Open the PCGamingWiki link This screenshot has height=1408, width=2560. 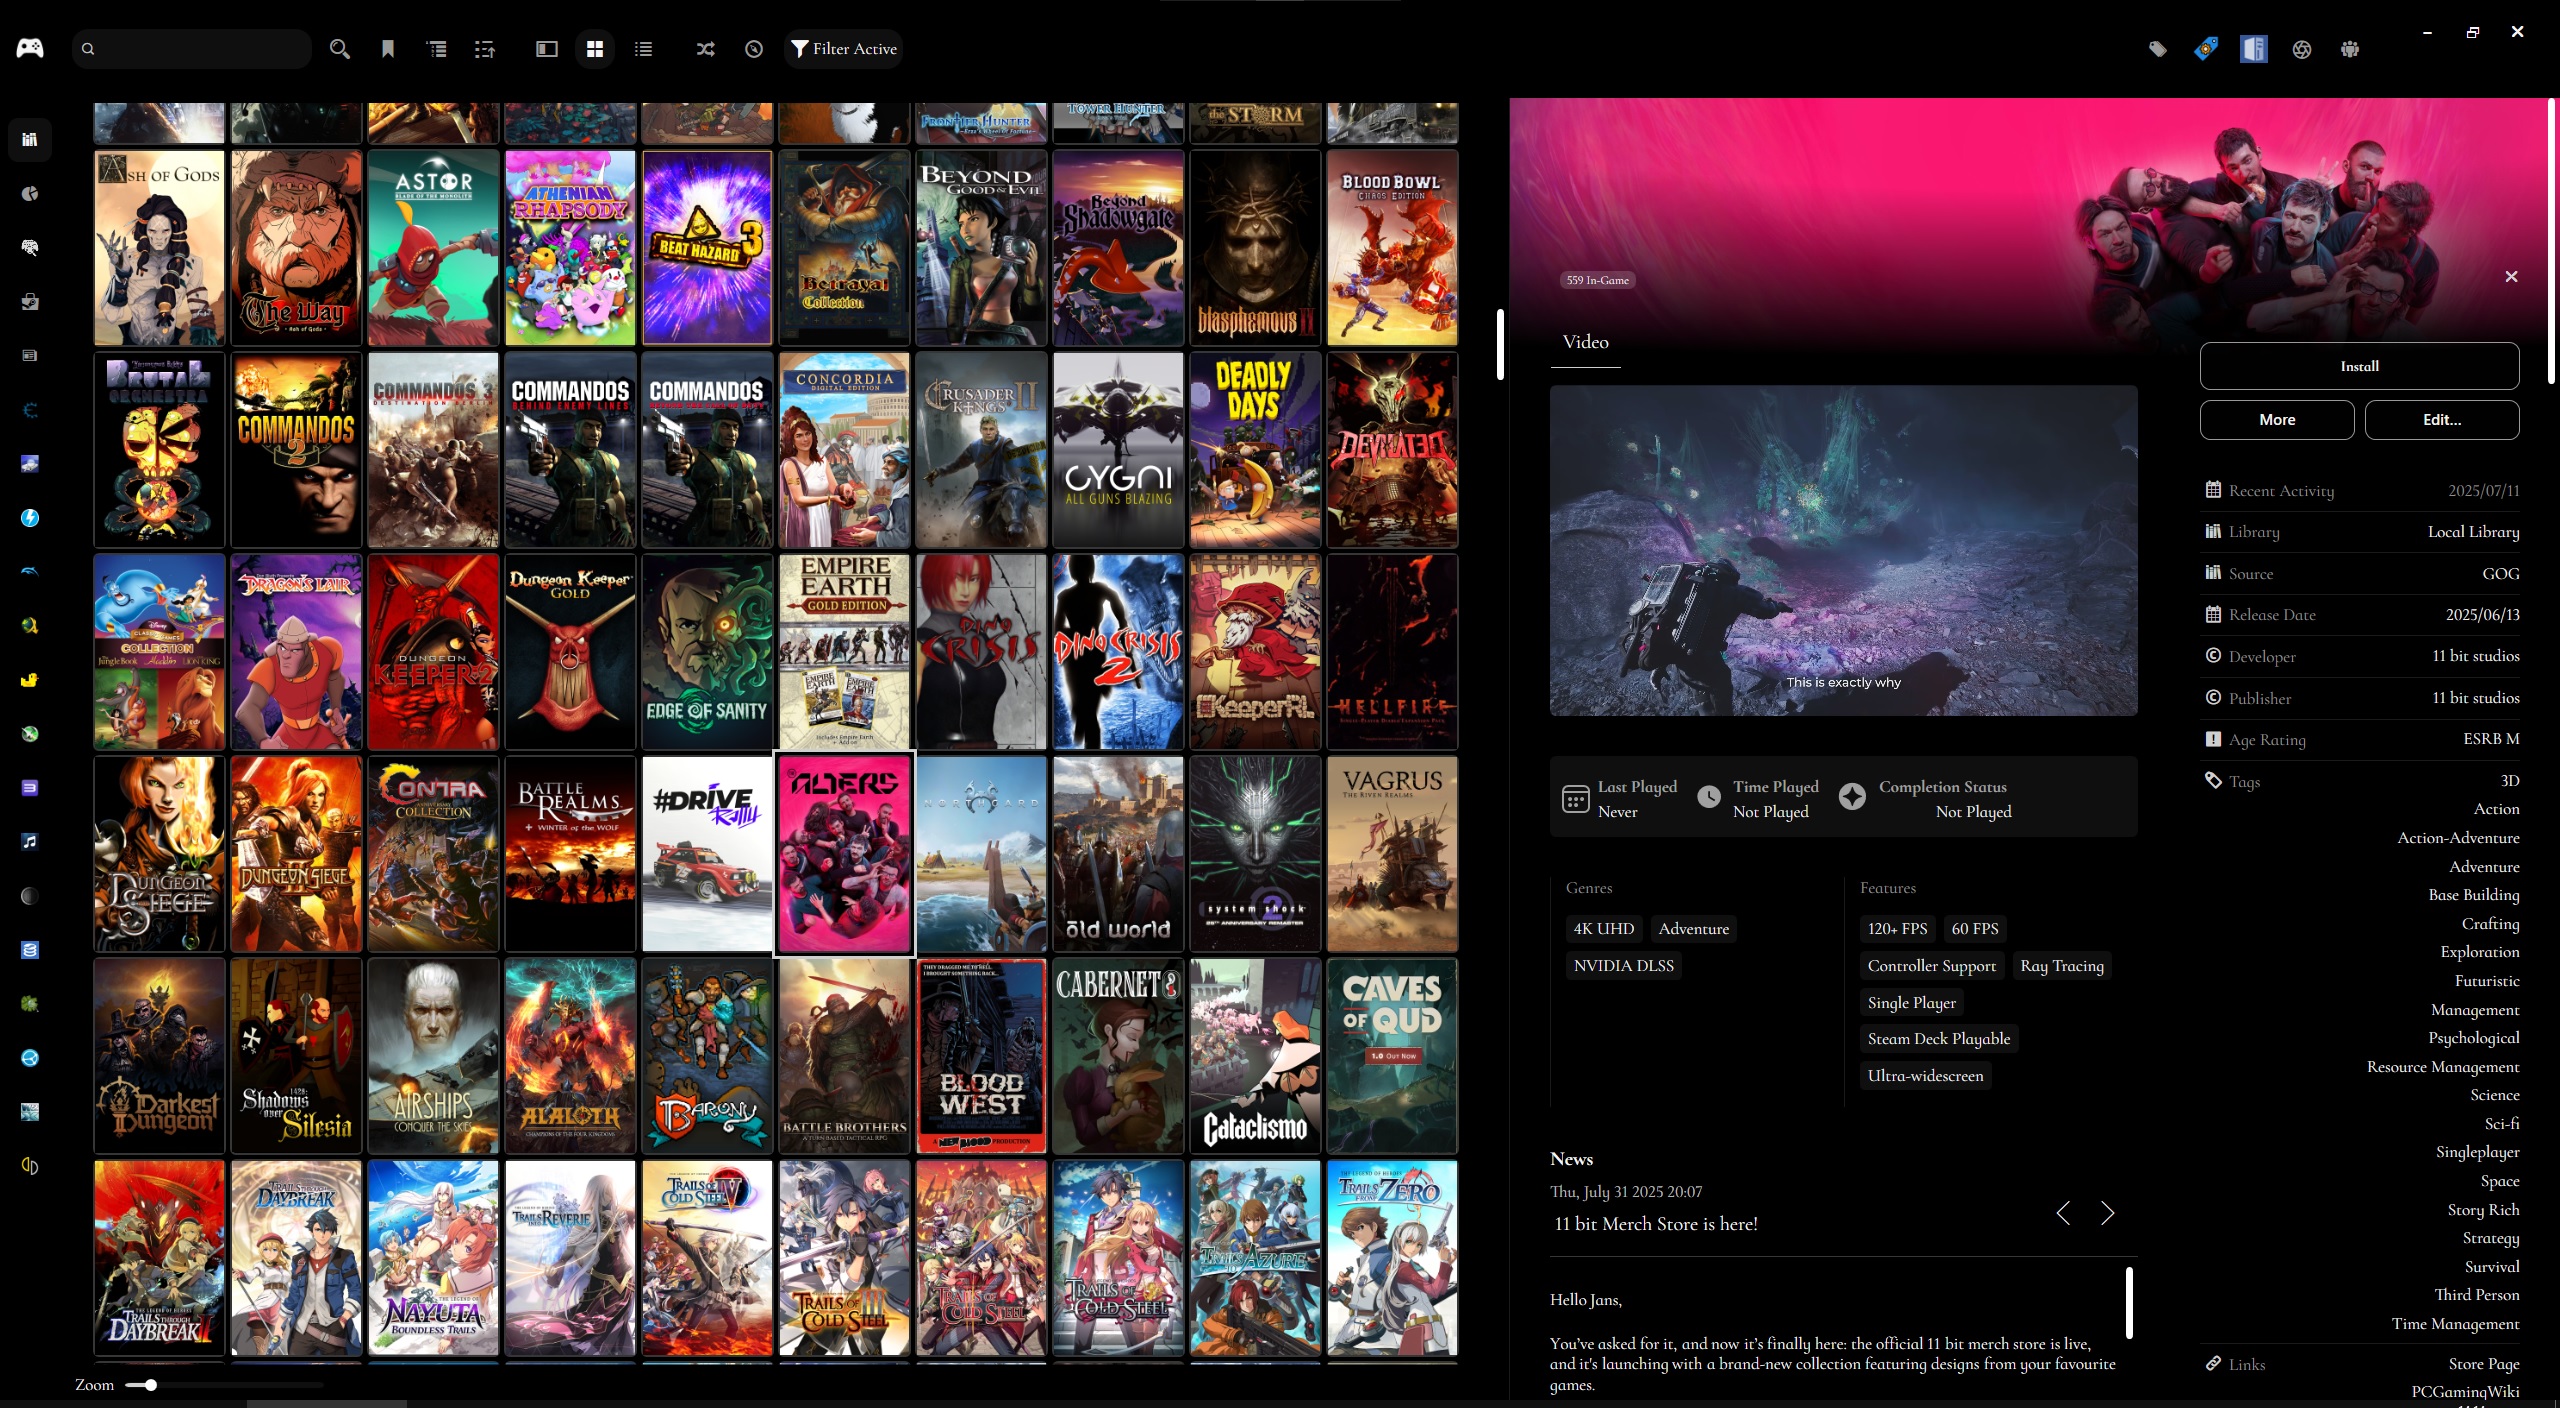[x=2465, y=1392]
